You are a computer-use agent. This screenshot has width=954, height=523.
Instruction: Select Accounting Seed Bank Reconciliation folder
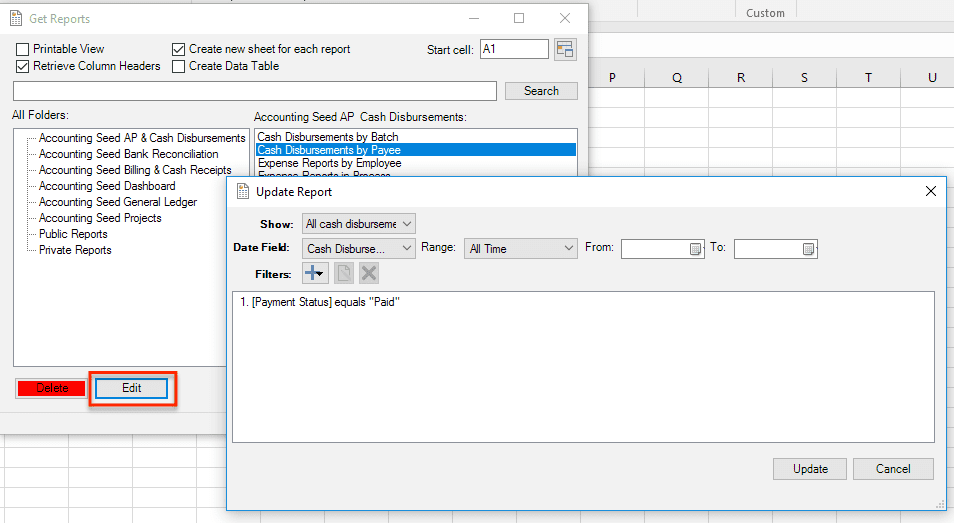click(x=128, y=154)
